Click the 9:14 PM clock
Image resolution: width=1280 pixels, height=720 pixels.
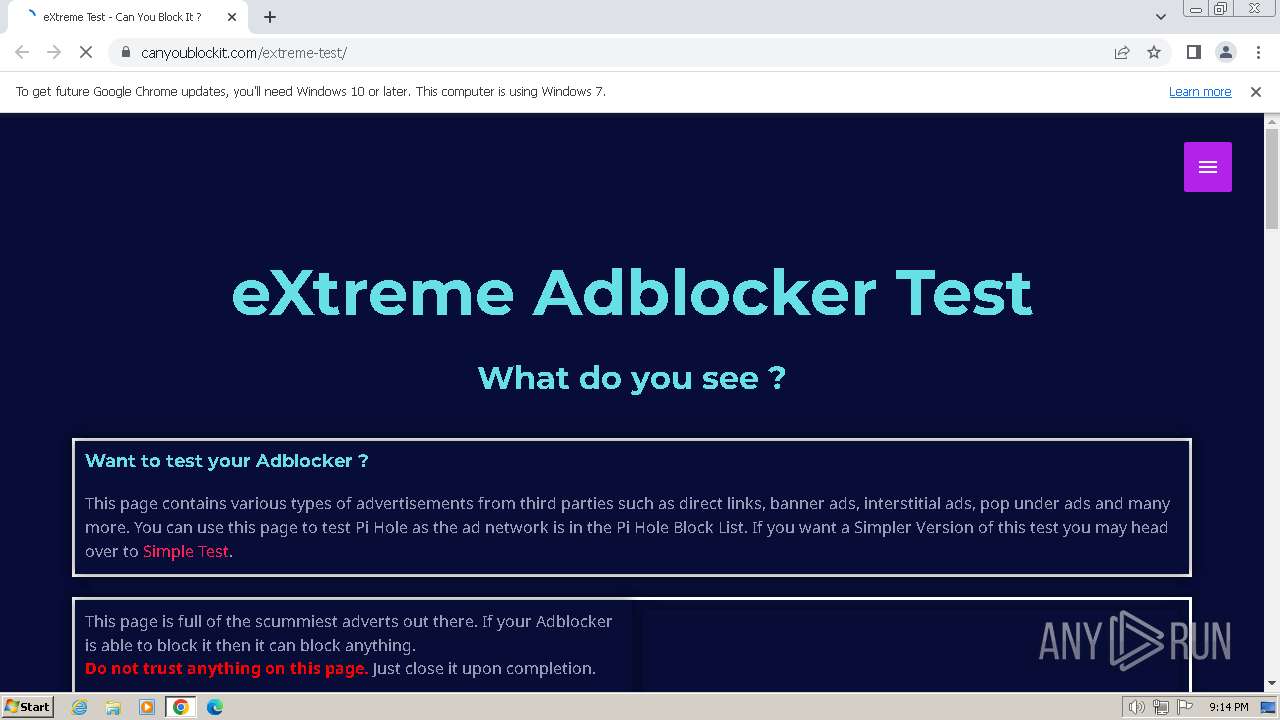tap(1228, 707)
